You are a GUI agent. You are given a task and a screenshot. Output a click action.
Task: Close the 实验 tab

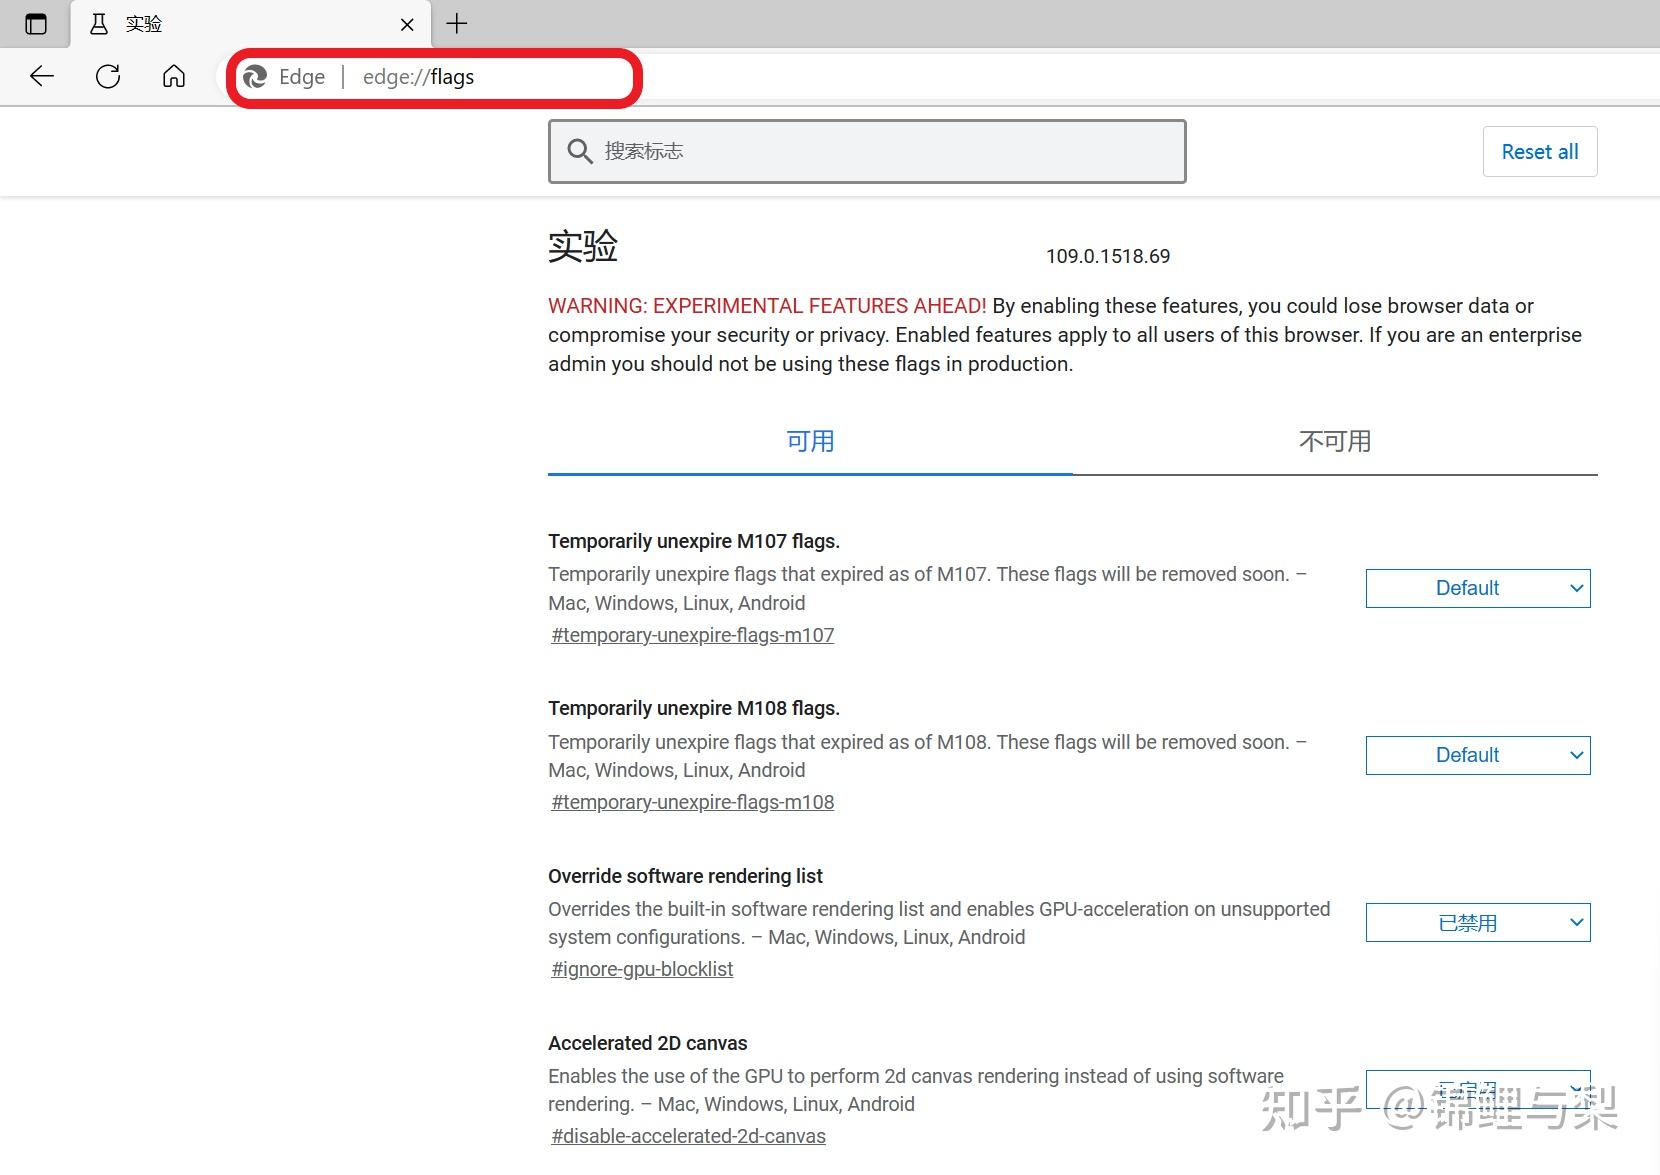coord(407,25)
